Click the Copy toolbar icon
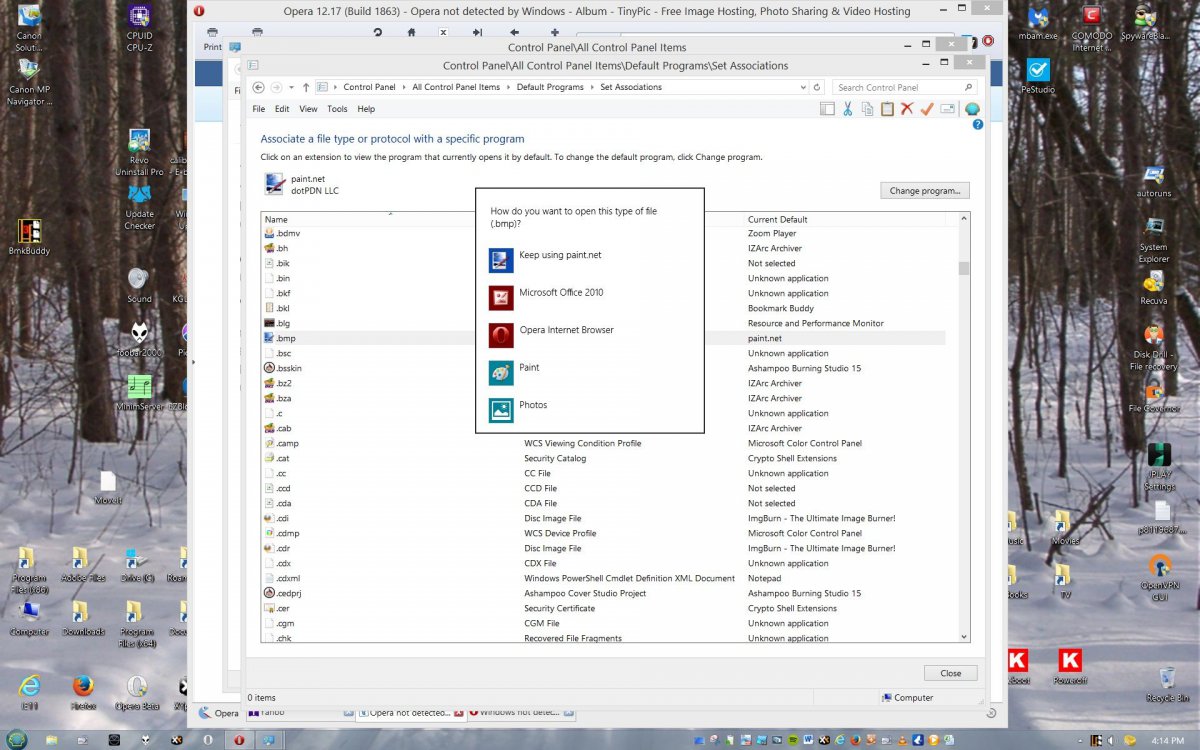Image resolution: width=1200 pixels, height=750 pixels. tap(867, 109)
